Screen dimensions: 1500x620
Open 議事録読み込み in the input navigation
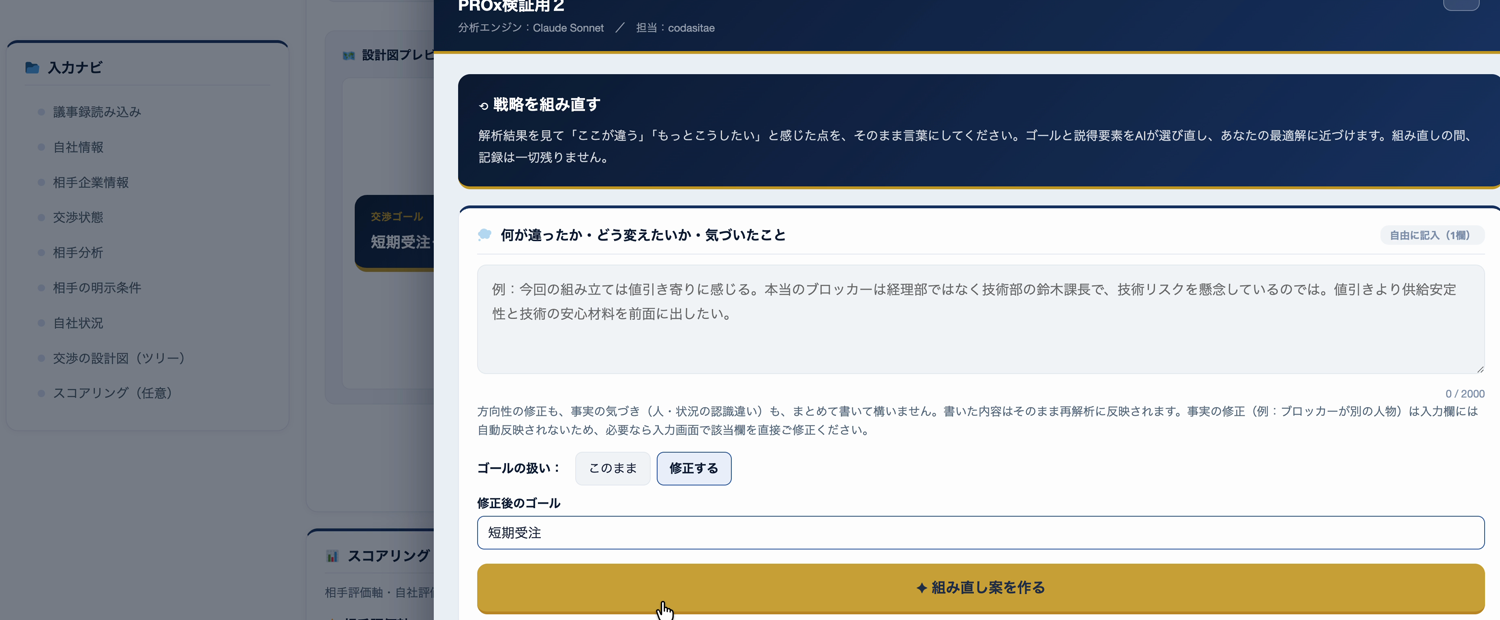tap(97, 112)
